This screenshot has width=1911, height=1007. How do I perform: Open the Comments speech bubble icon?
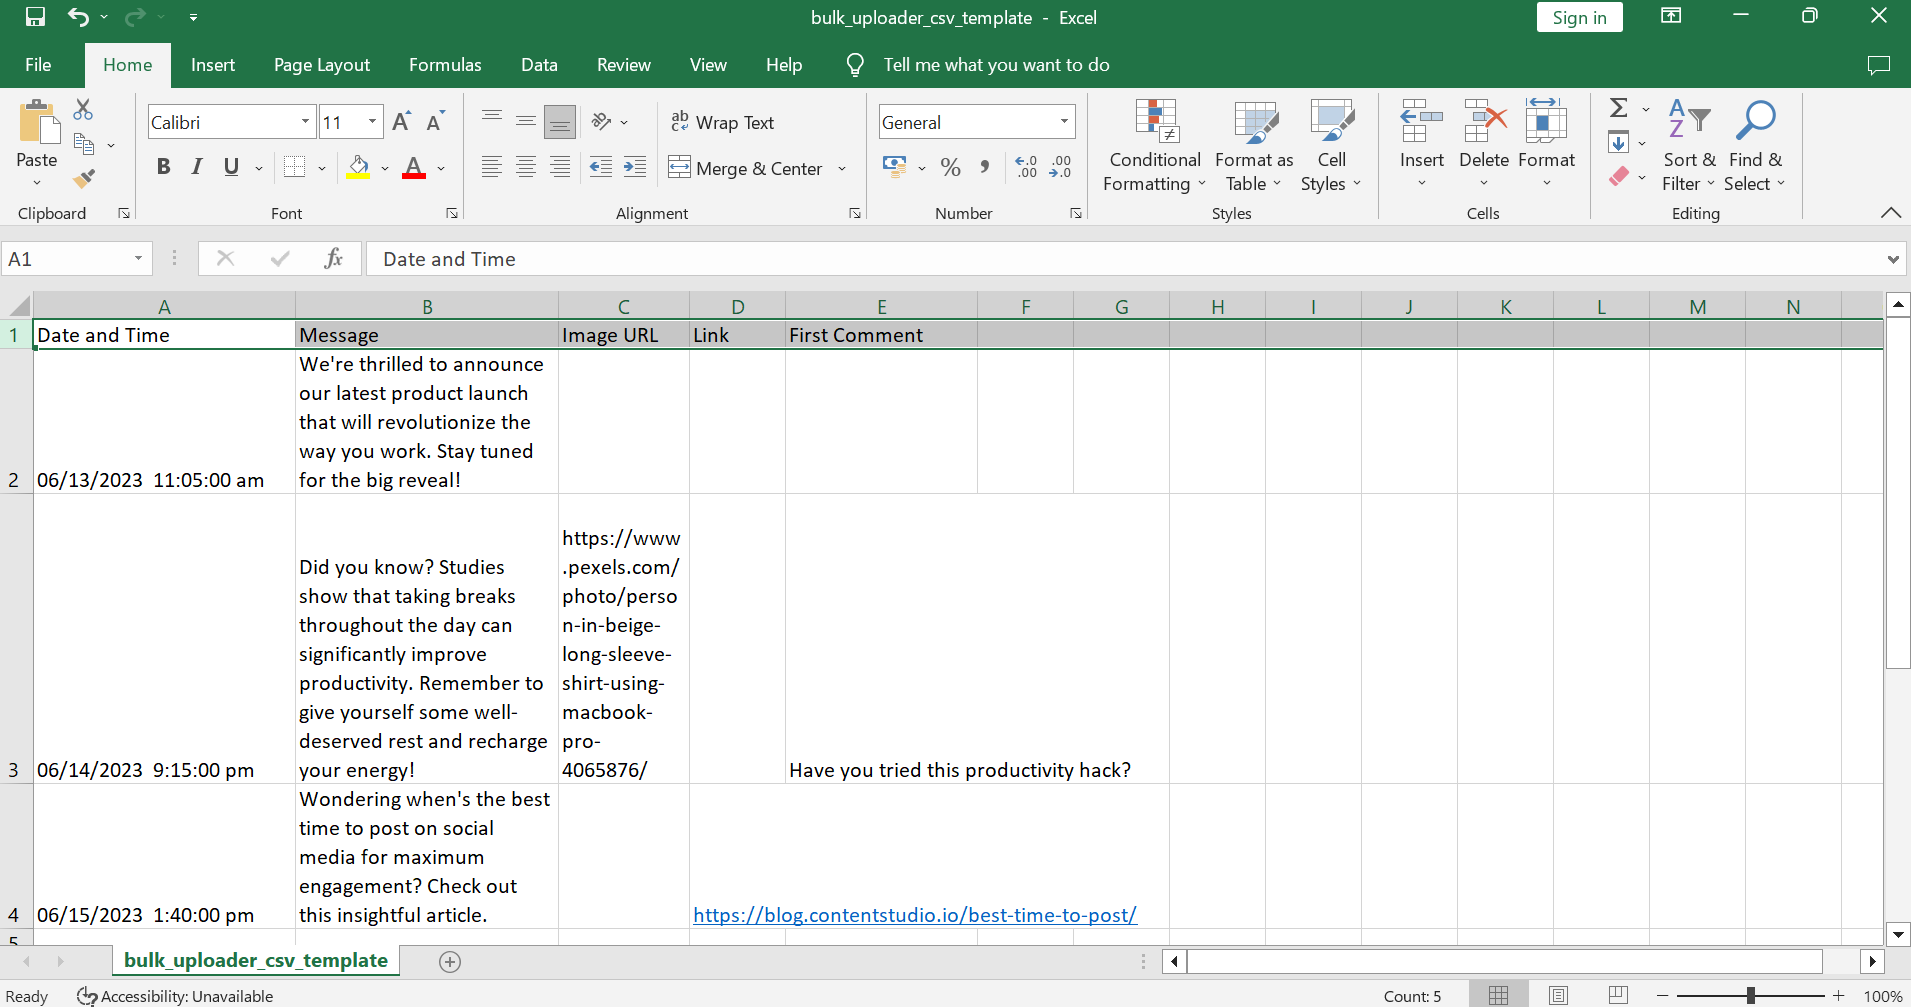click(x=1879, y=65)
